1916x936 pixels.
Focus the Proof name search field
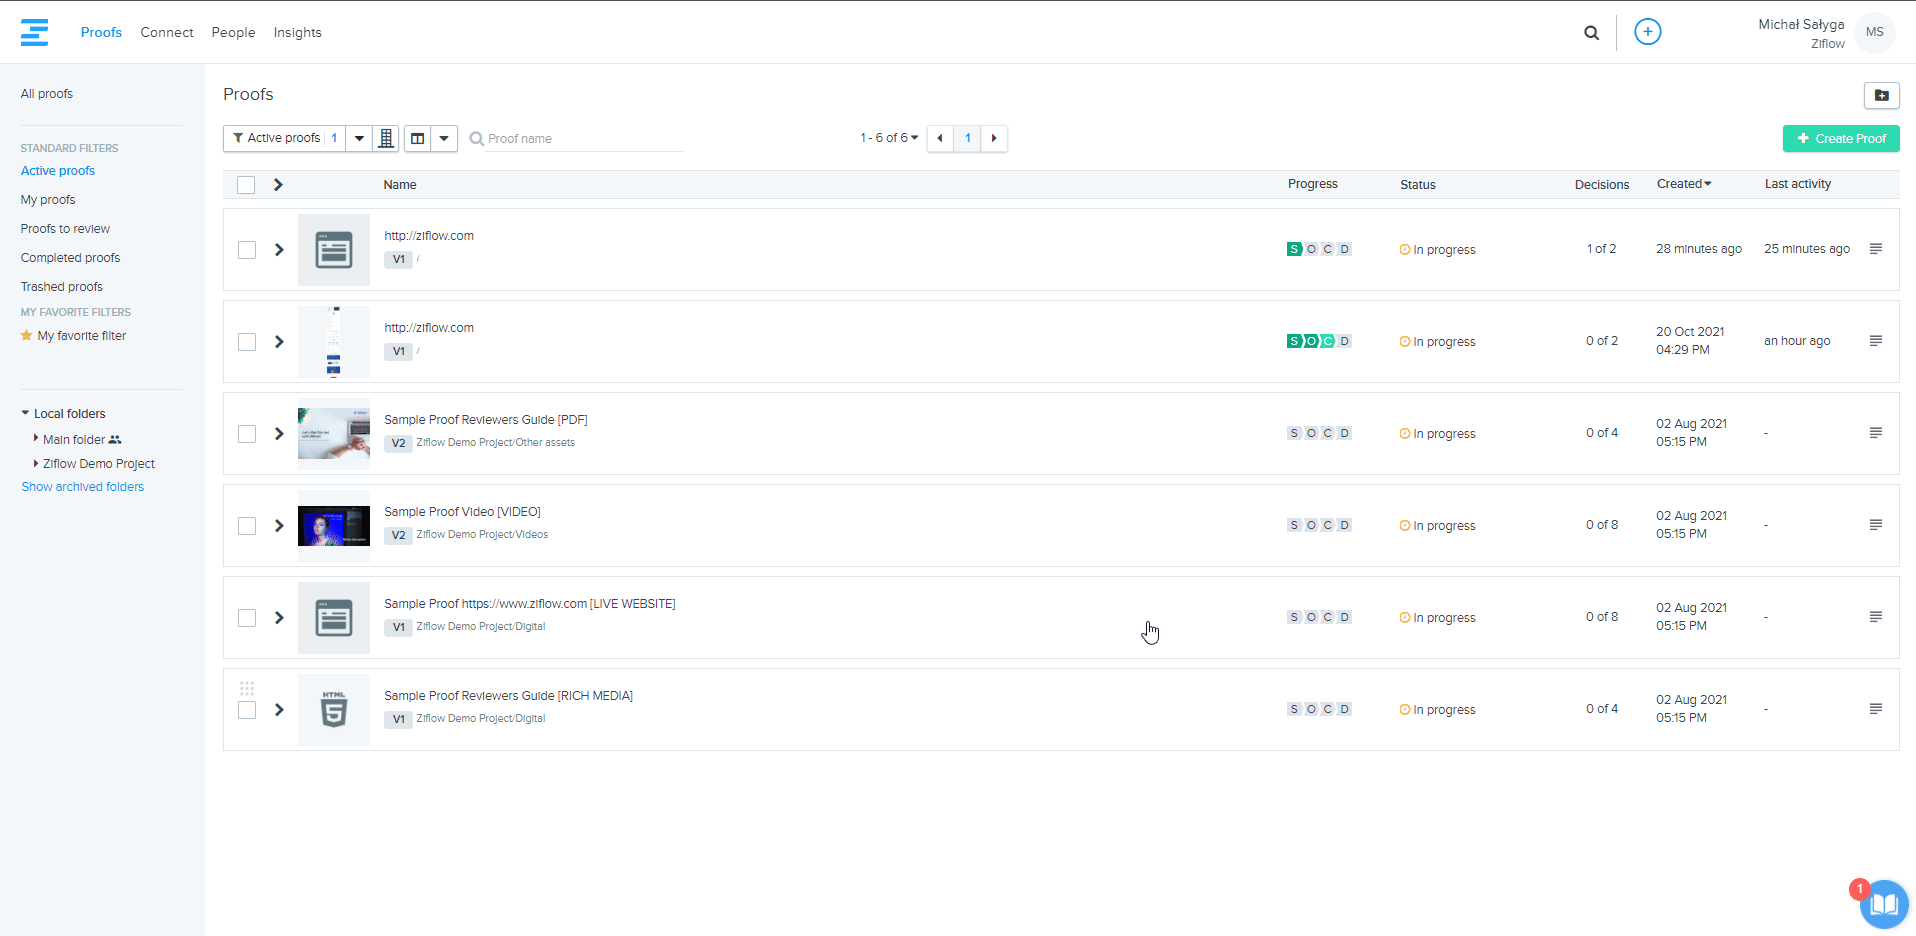[580, 139]
